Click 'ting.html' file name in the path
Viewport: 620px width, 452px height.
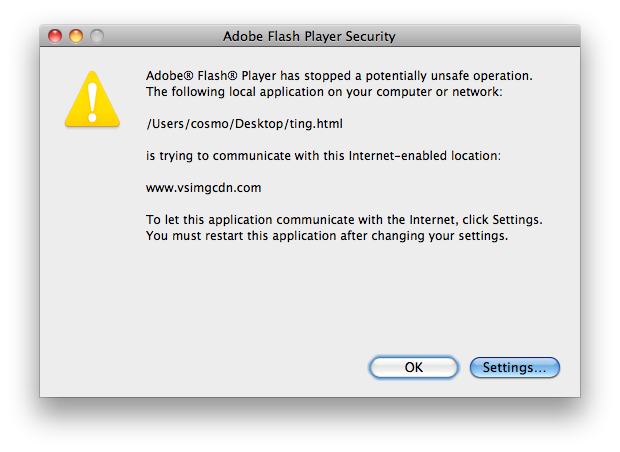[x=316, y=124]
